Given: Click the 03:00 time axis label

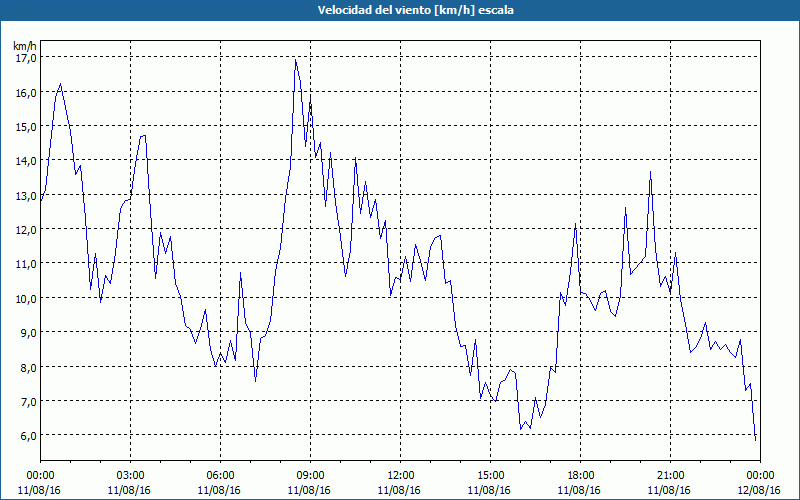Looking at the screenshot, I should [x=131, y=476].
